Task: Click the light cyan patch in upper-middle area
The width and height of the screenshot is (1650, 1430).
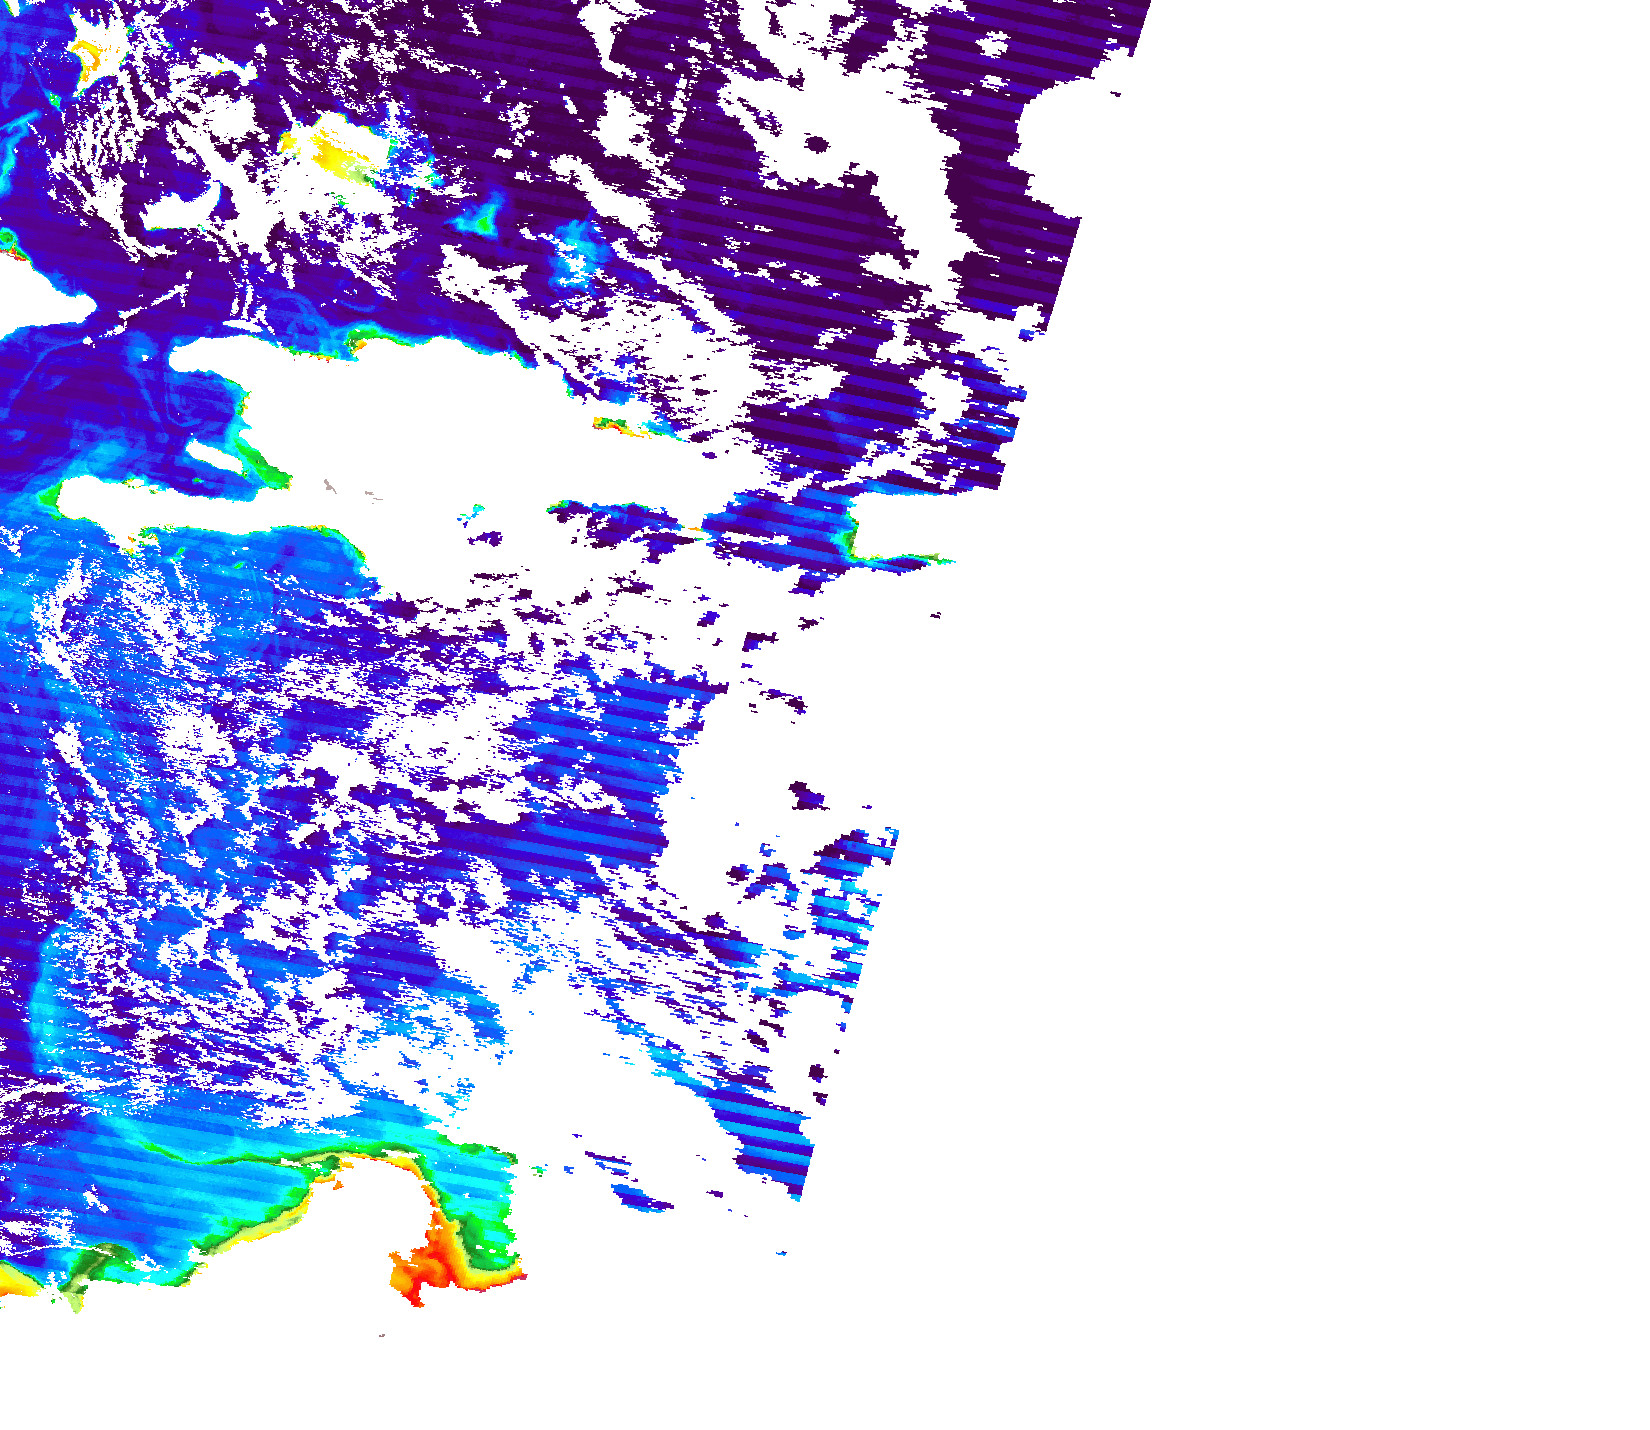Action: pos(578,250)
